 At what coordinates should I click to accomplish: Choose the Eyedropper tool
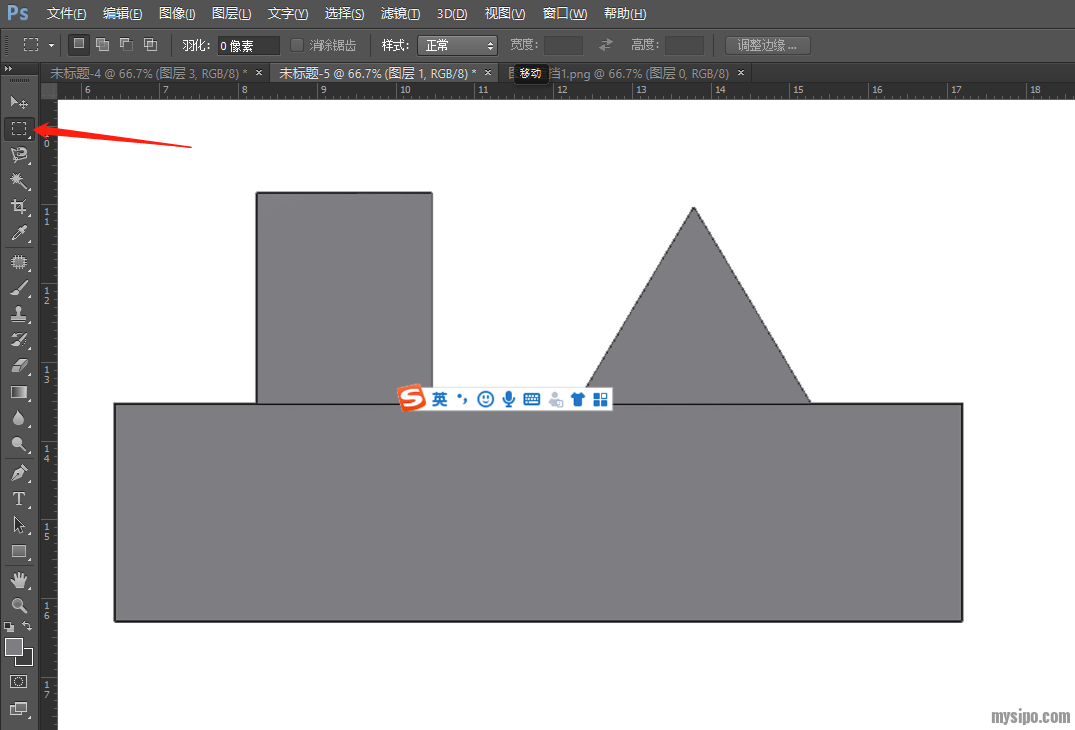(18, 234)
